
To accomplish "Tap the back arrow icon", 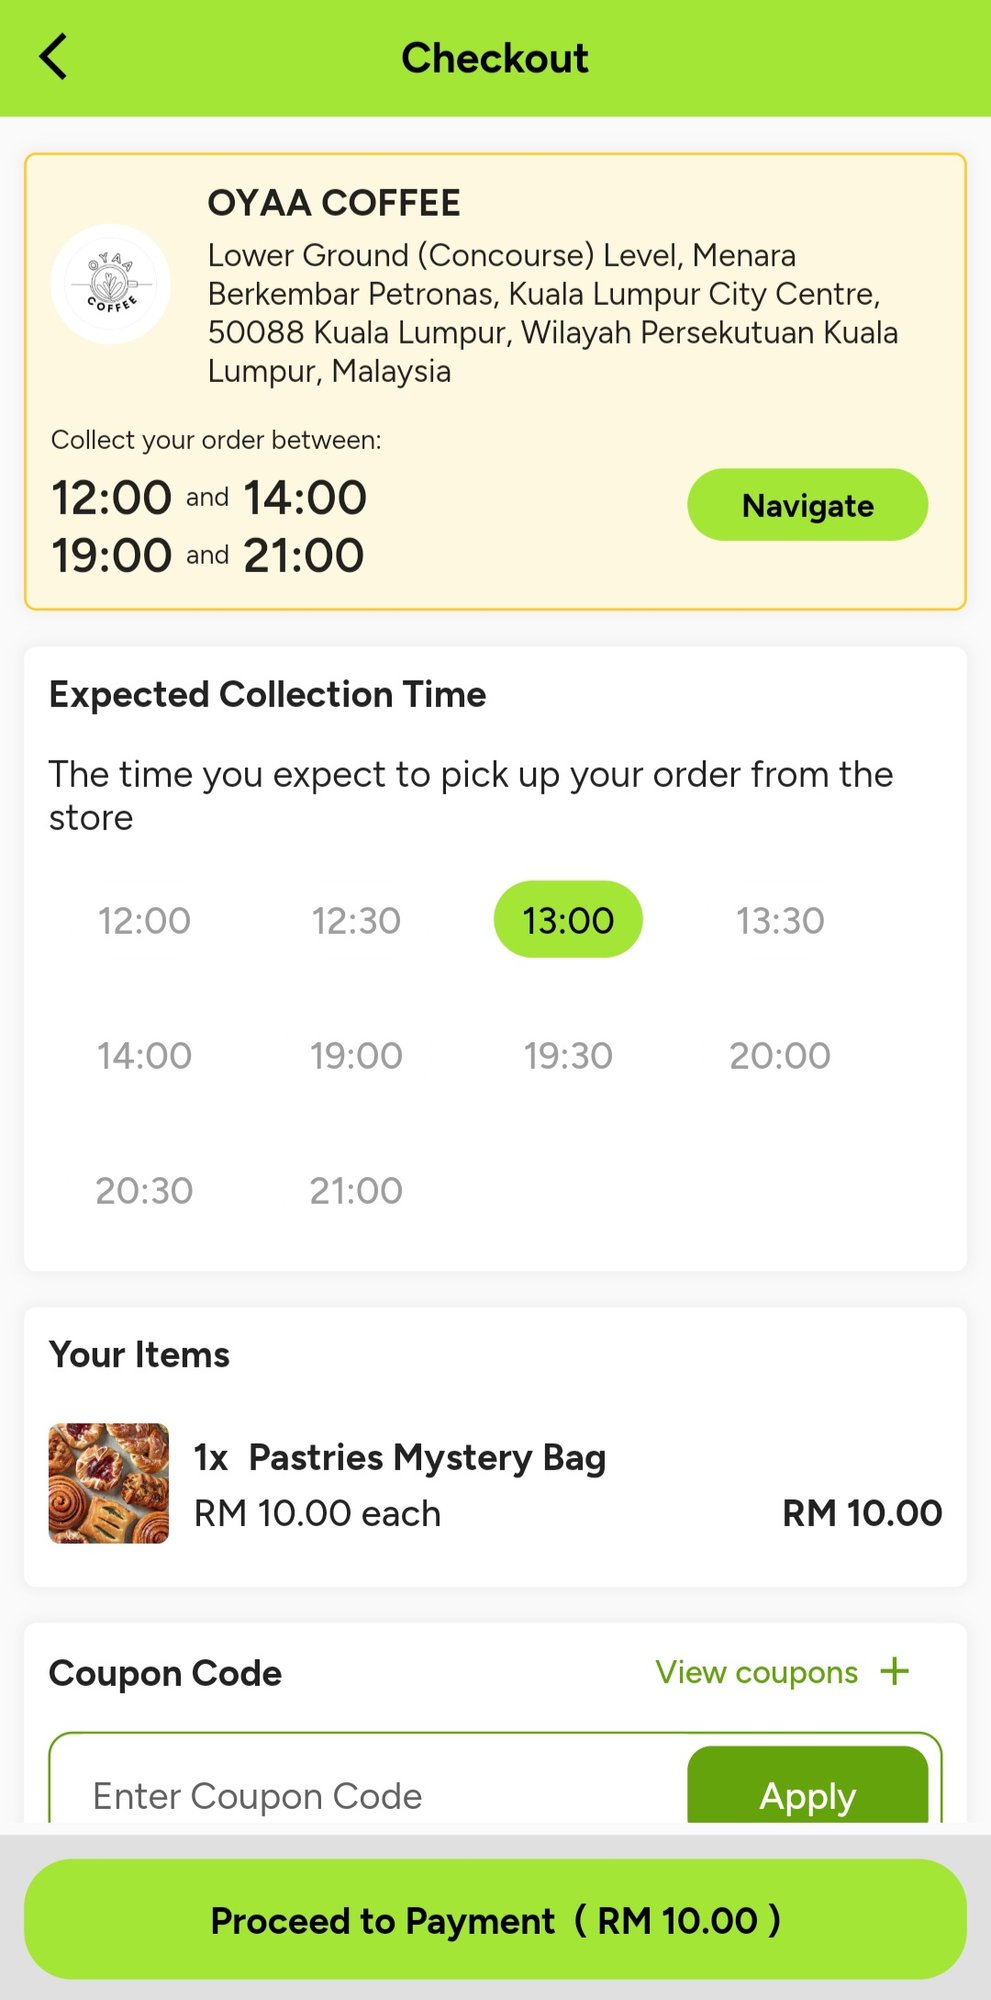I will 54,57.
